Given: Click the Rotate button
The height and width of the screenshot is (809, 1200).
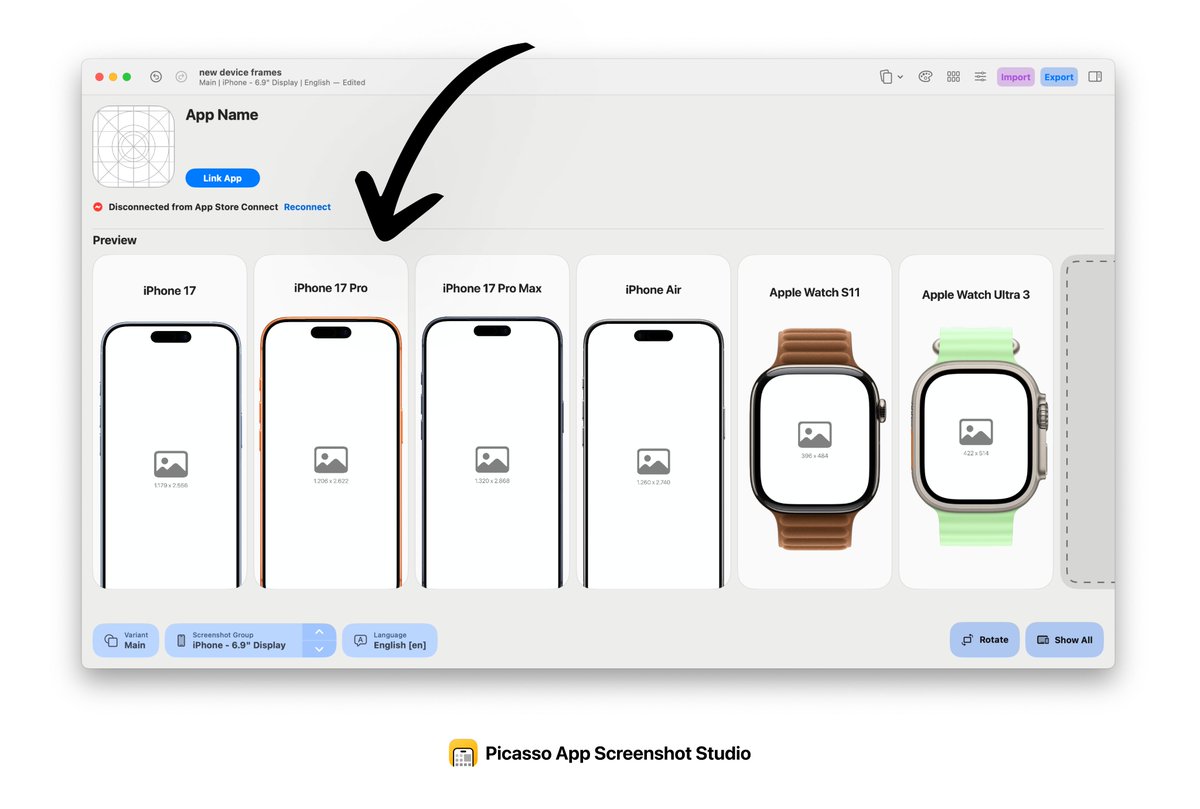Looking at the screenshot, I should pos(985,640).
